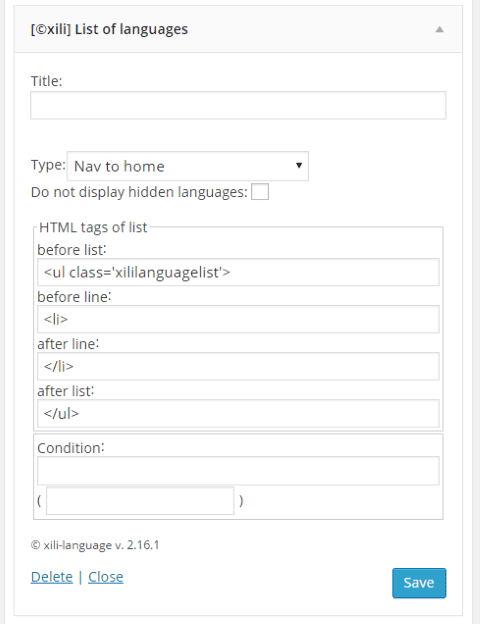Collapse the List of languages widget arrow
Screen dimensions: 480x624
click(439, 29)
